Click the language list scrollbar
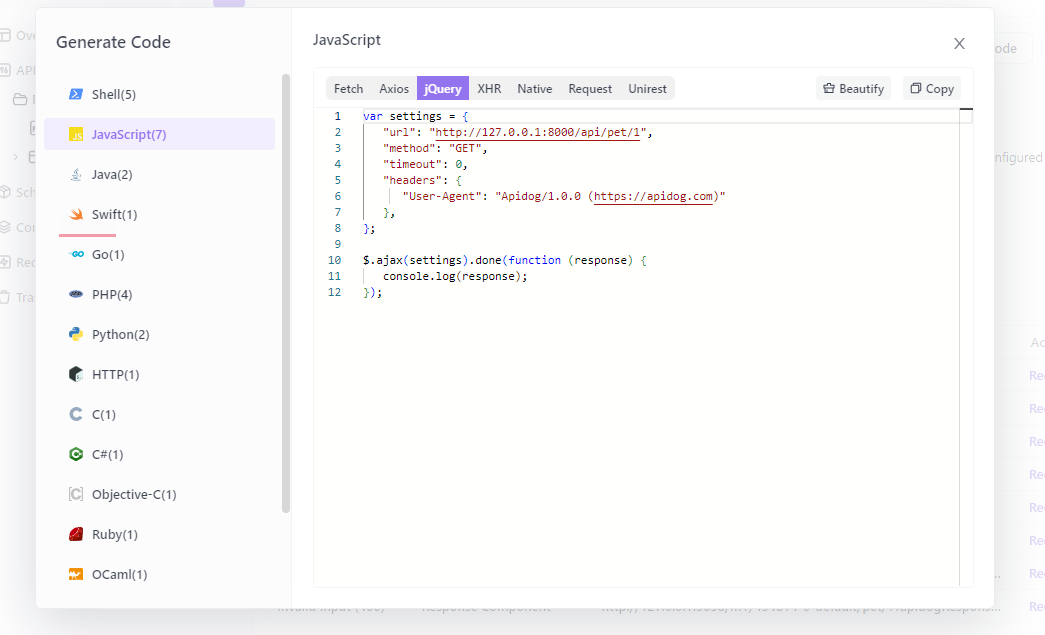Image resolution: width=1045 pixels, height=635 pixels. click(286, 293)
